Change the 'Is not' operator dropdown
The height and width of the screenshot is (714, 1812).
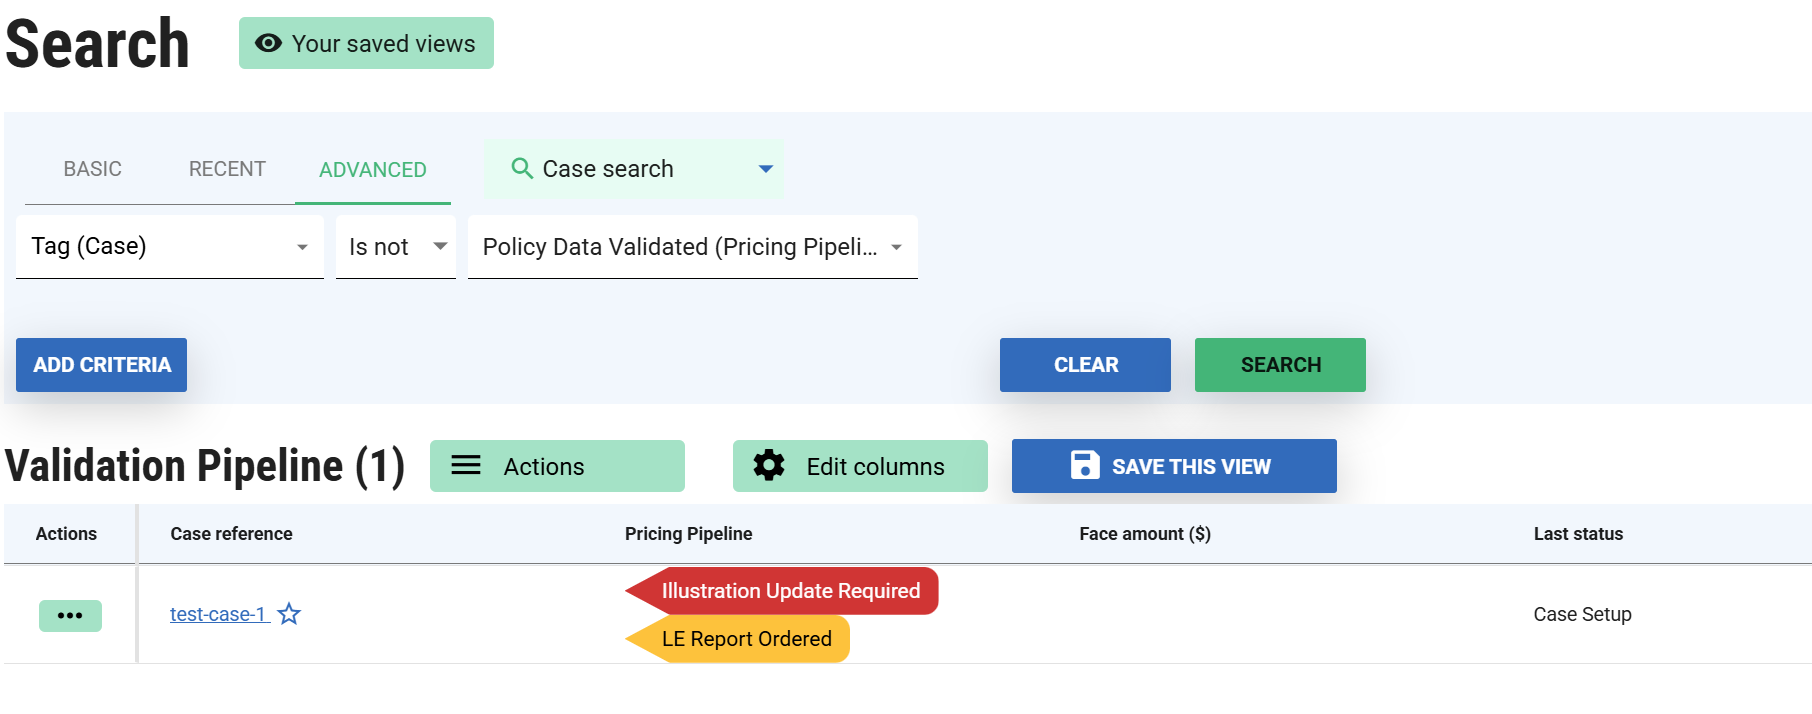click(439, 246)
